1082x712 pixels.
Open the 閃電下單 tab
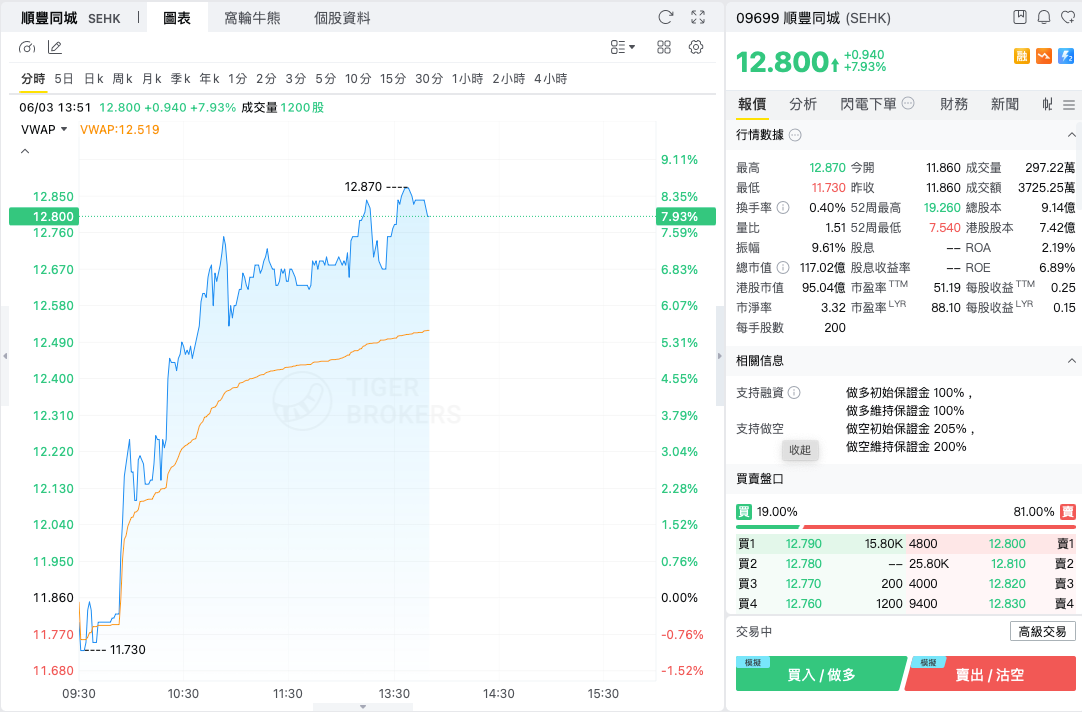[x=868, y=104]
